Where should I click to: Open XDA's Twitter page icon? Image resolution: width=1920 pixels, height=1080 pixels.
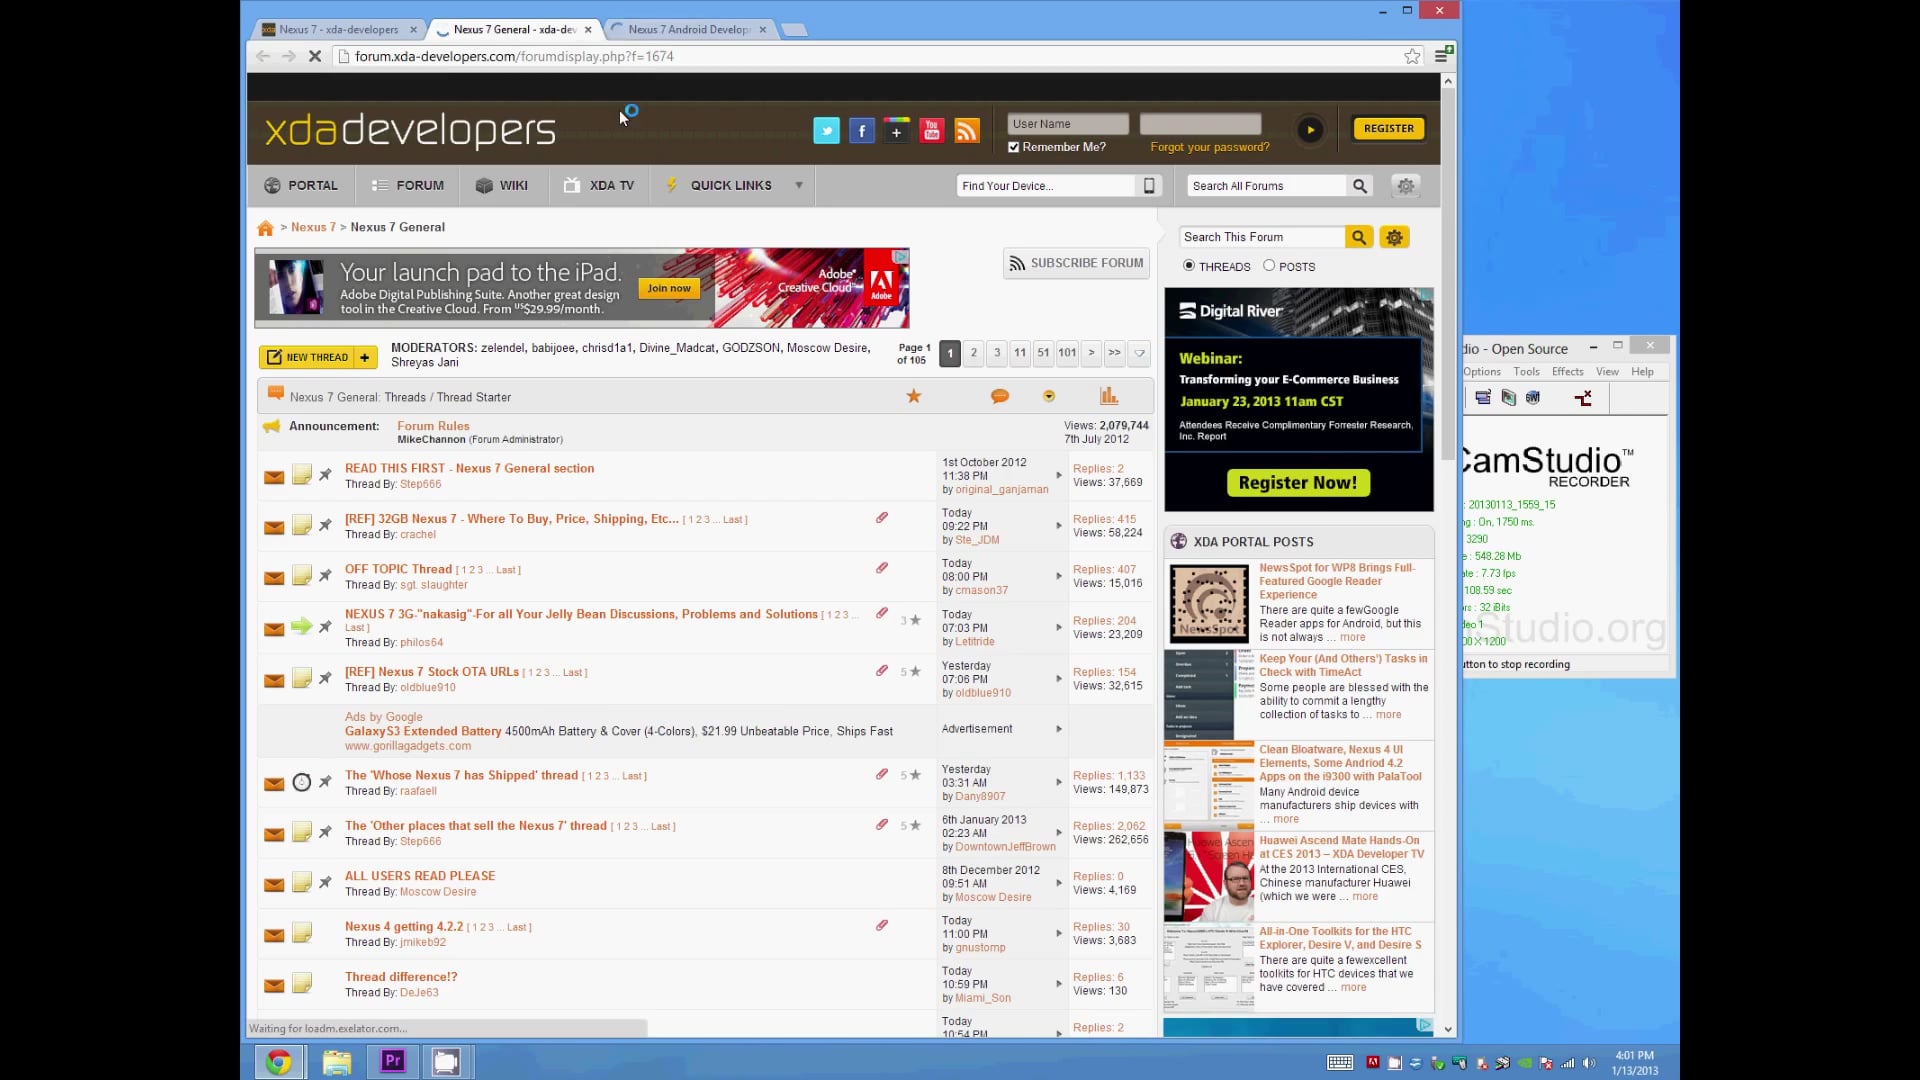(x=826, y=130)
